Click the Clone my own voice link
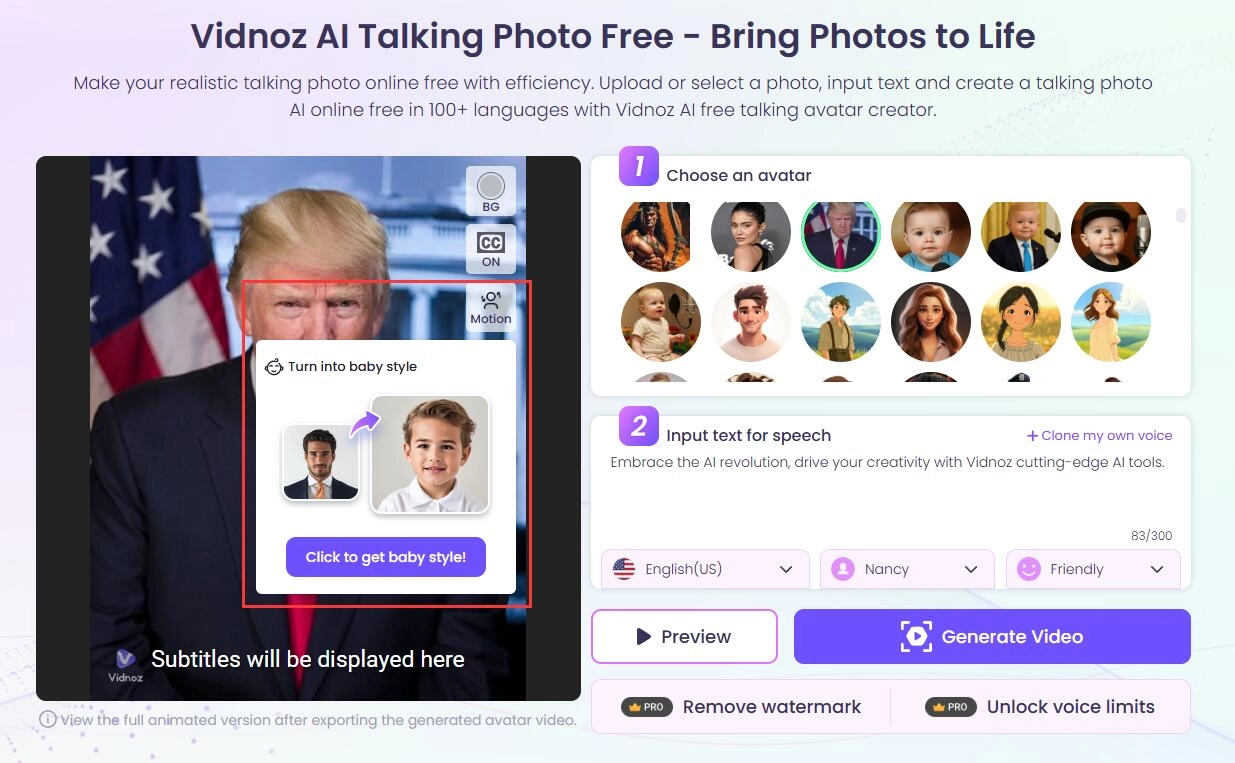This screenshot has height=763, width=1235. (1099, 435)
